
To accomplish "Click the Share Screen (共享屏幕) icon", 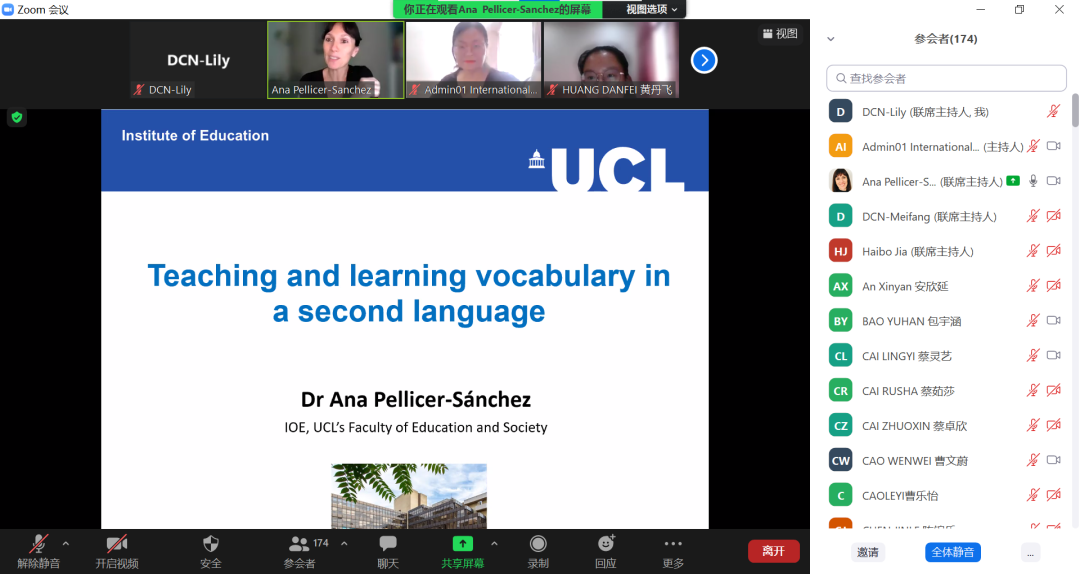I will tap(462, 545).
